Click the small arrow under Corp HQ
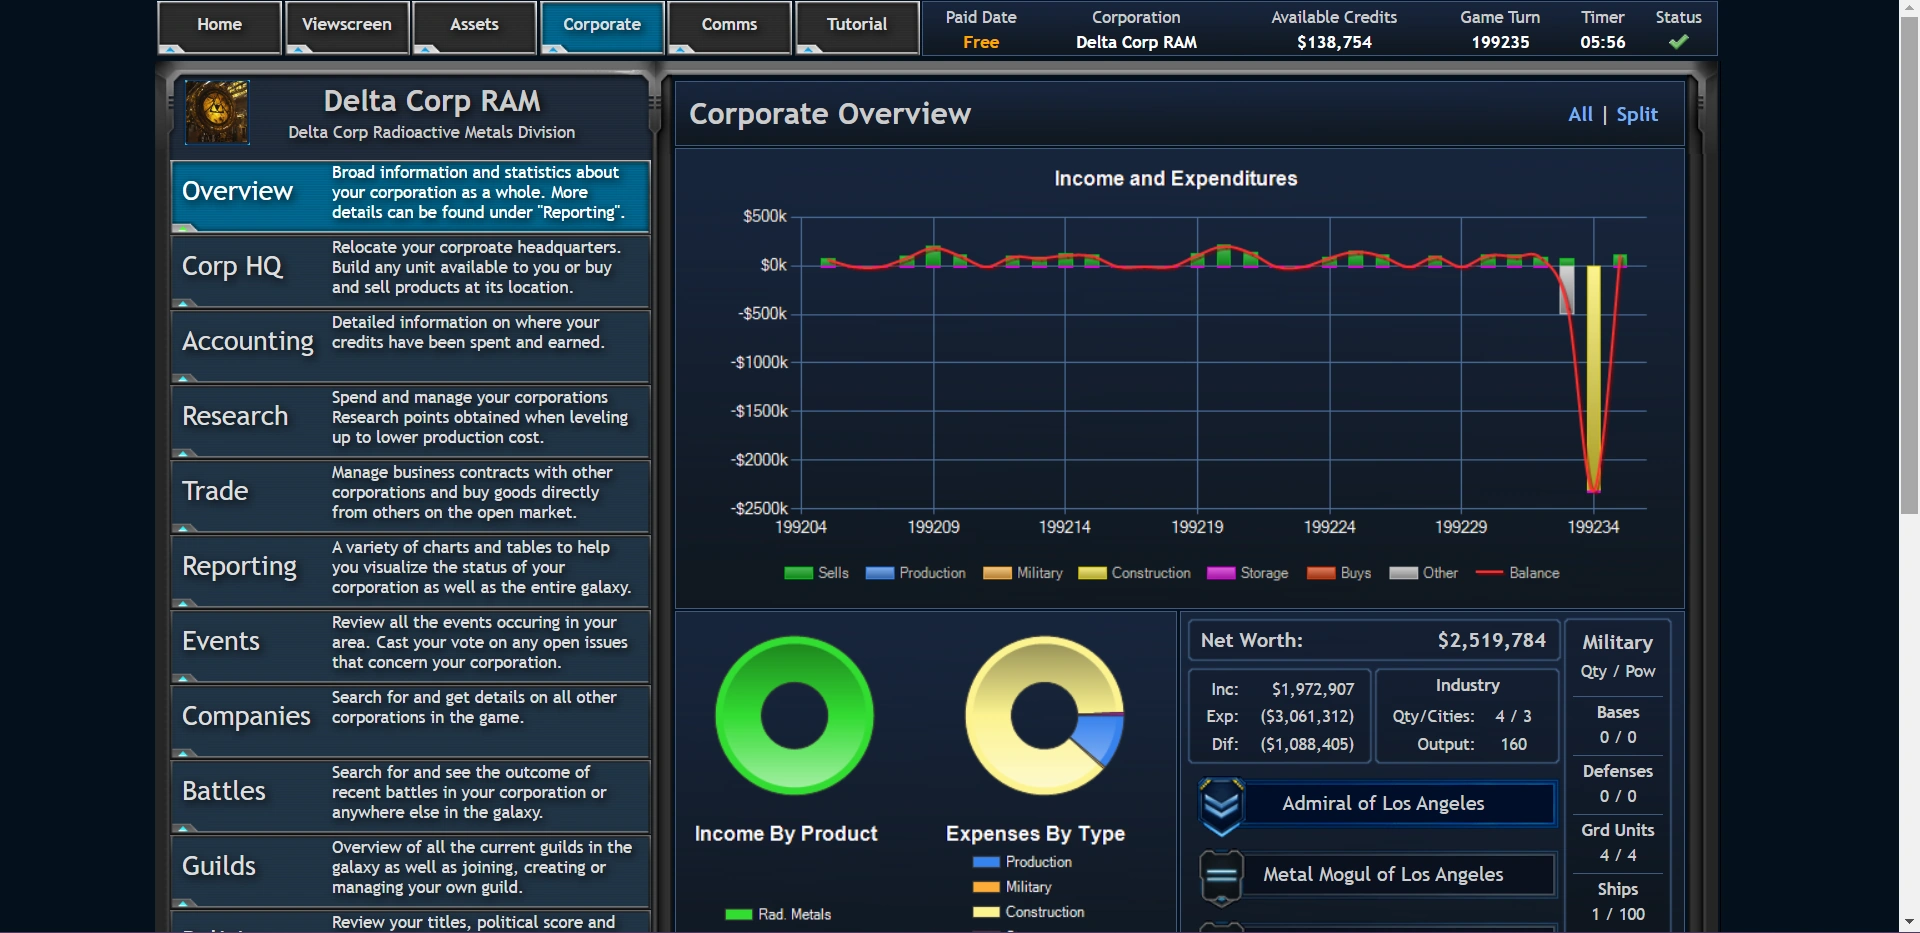Screen dimensions: 1920x933 point(184,302)
